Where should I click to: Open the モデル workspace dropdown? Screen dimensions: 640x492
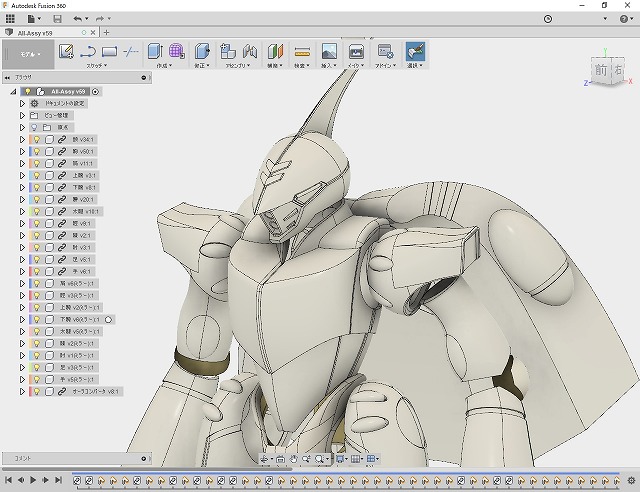(29, 54)
